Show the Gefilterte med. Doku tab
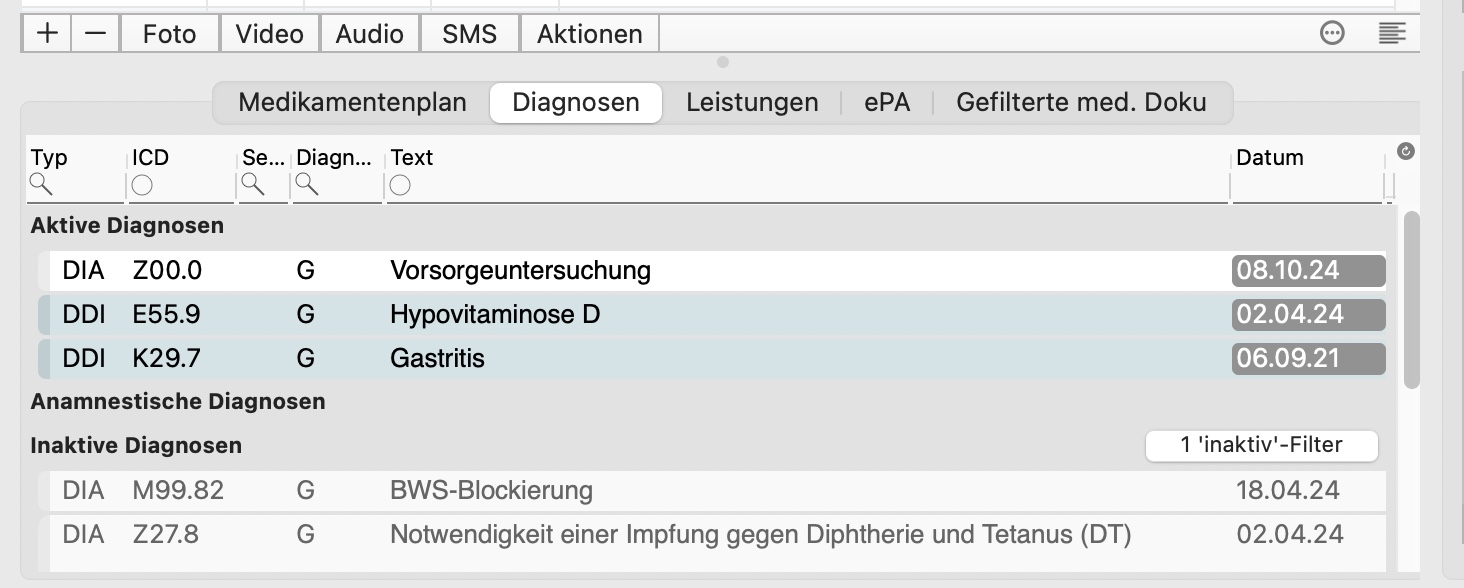 coord(1081,103)
